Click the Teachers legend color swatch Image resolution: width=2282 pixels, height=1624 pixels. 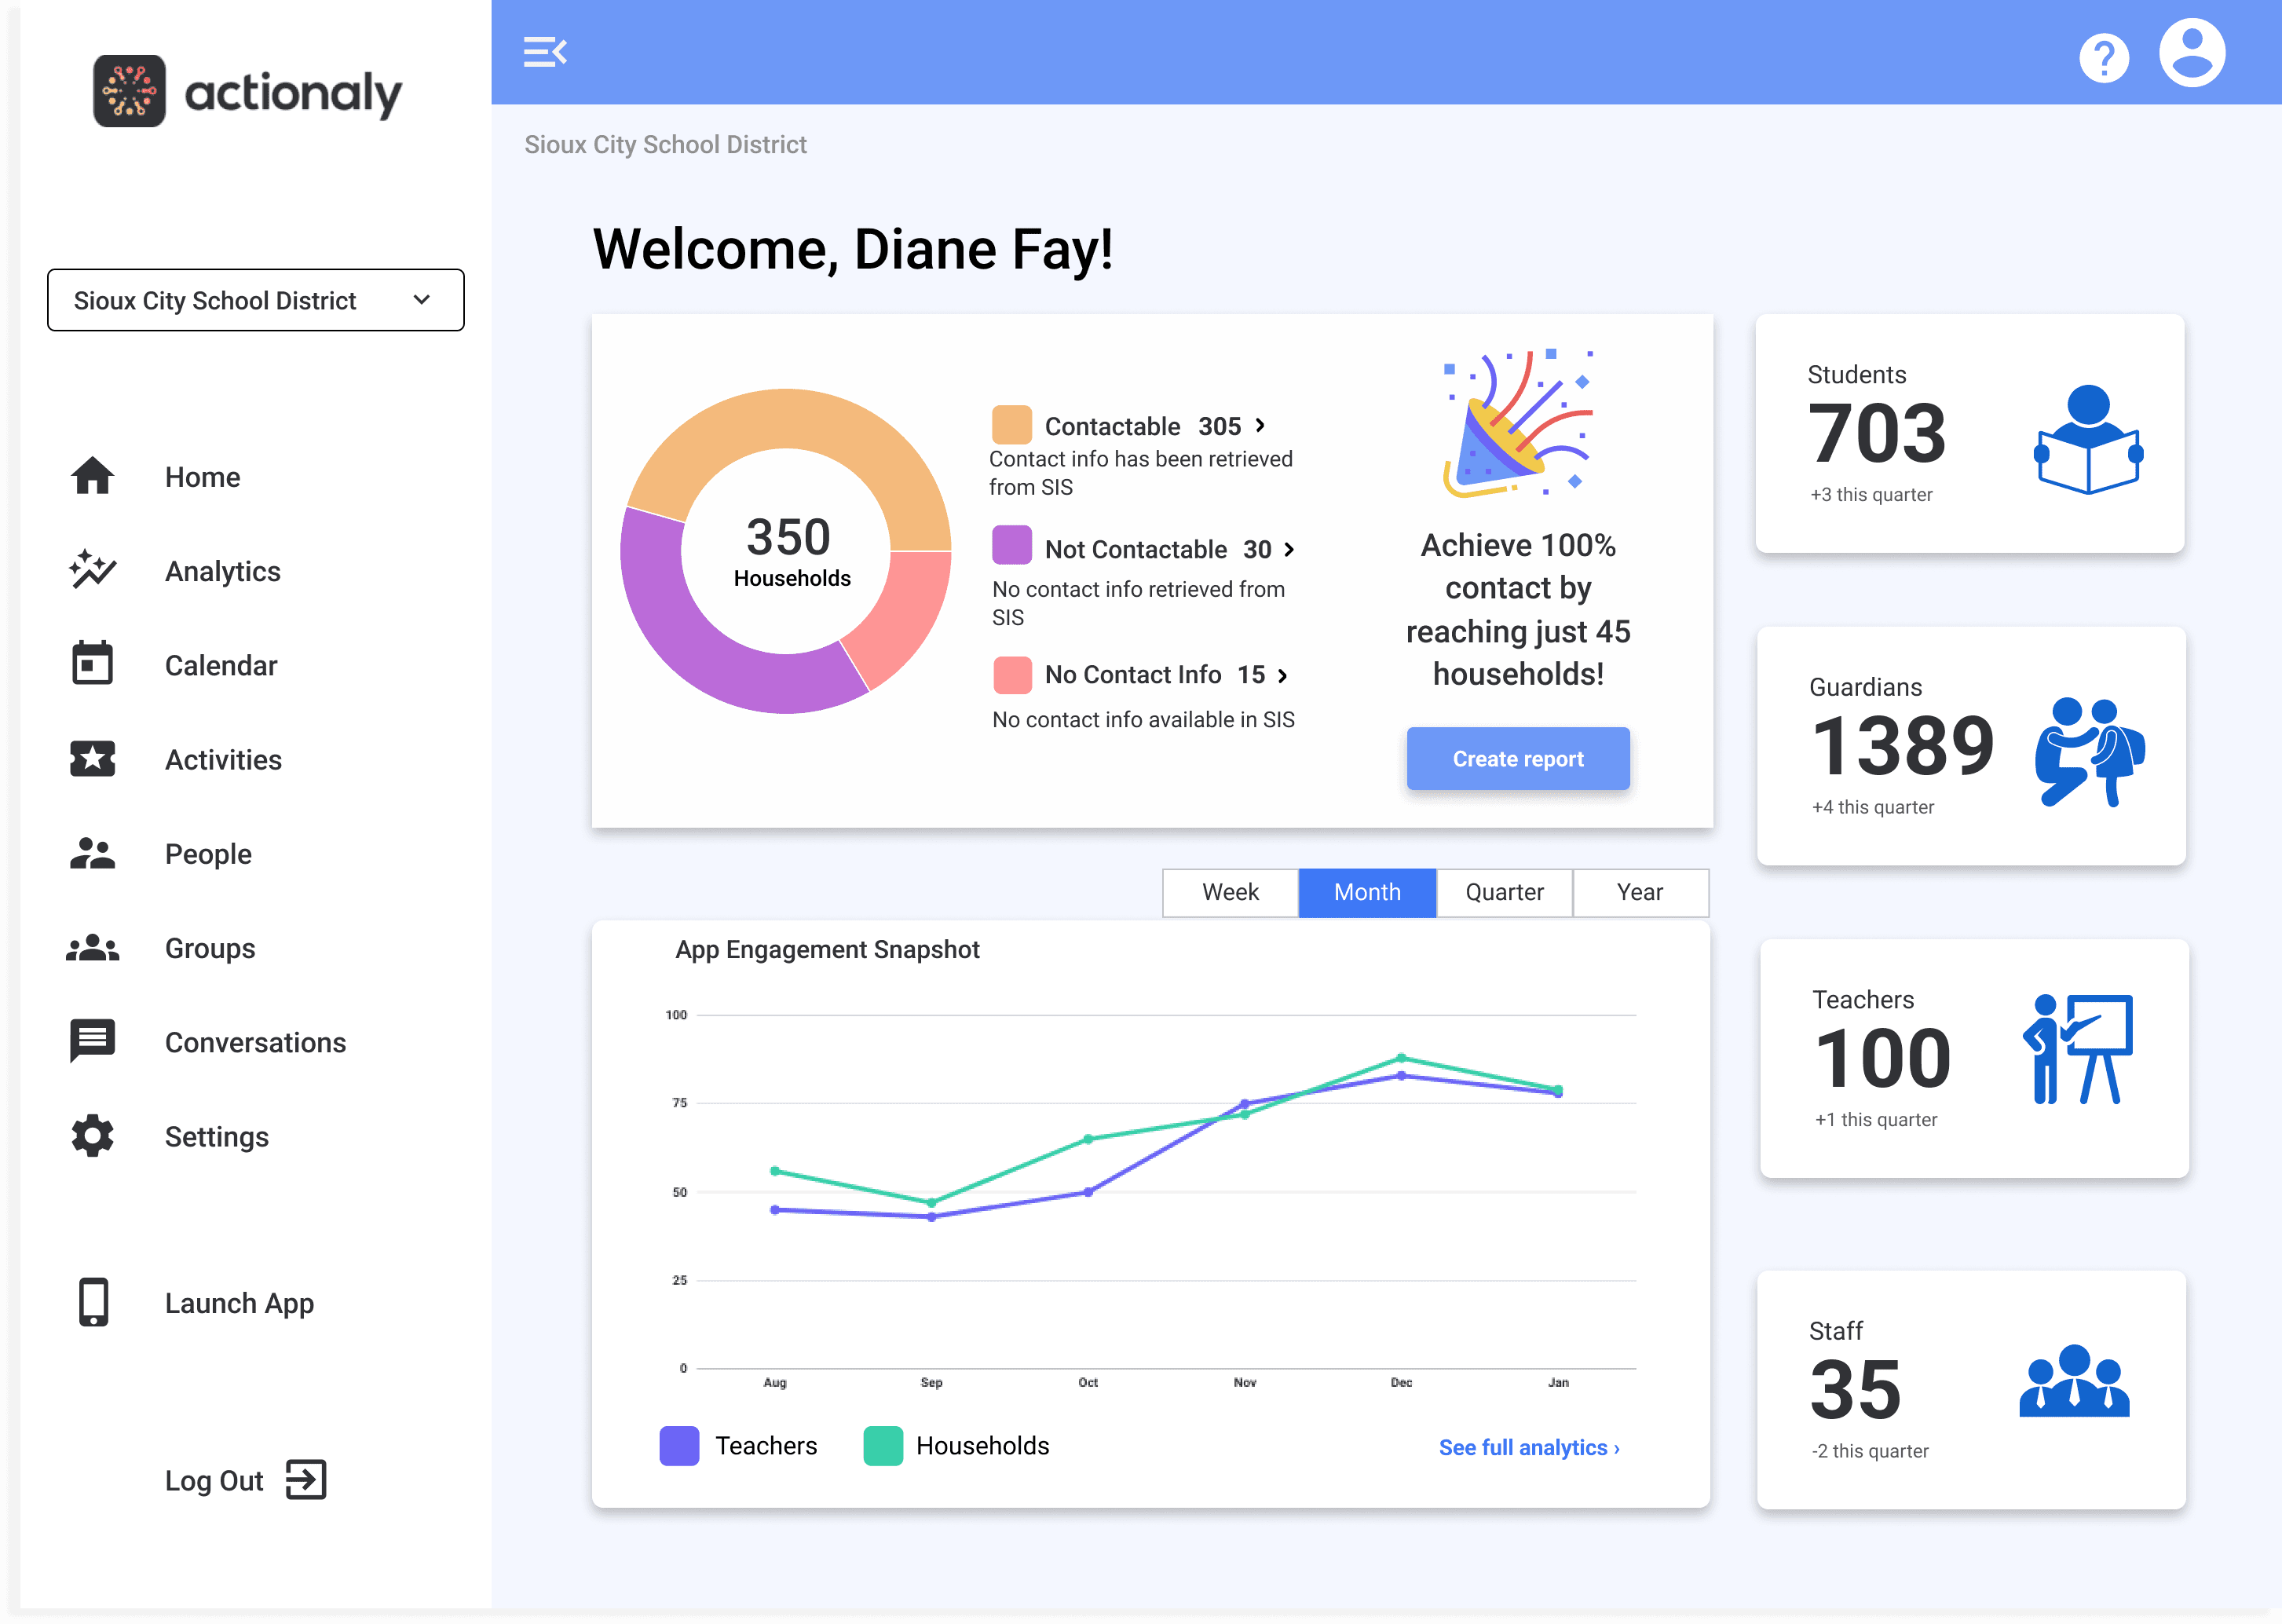click(x=679, y=1446)
